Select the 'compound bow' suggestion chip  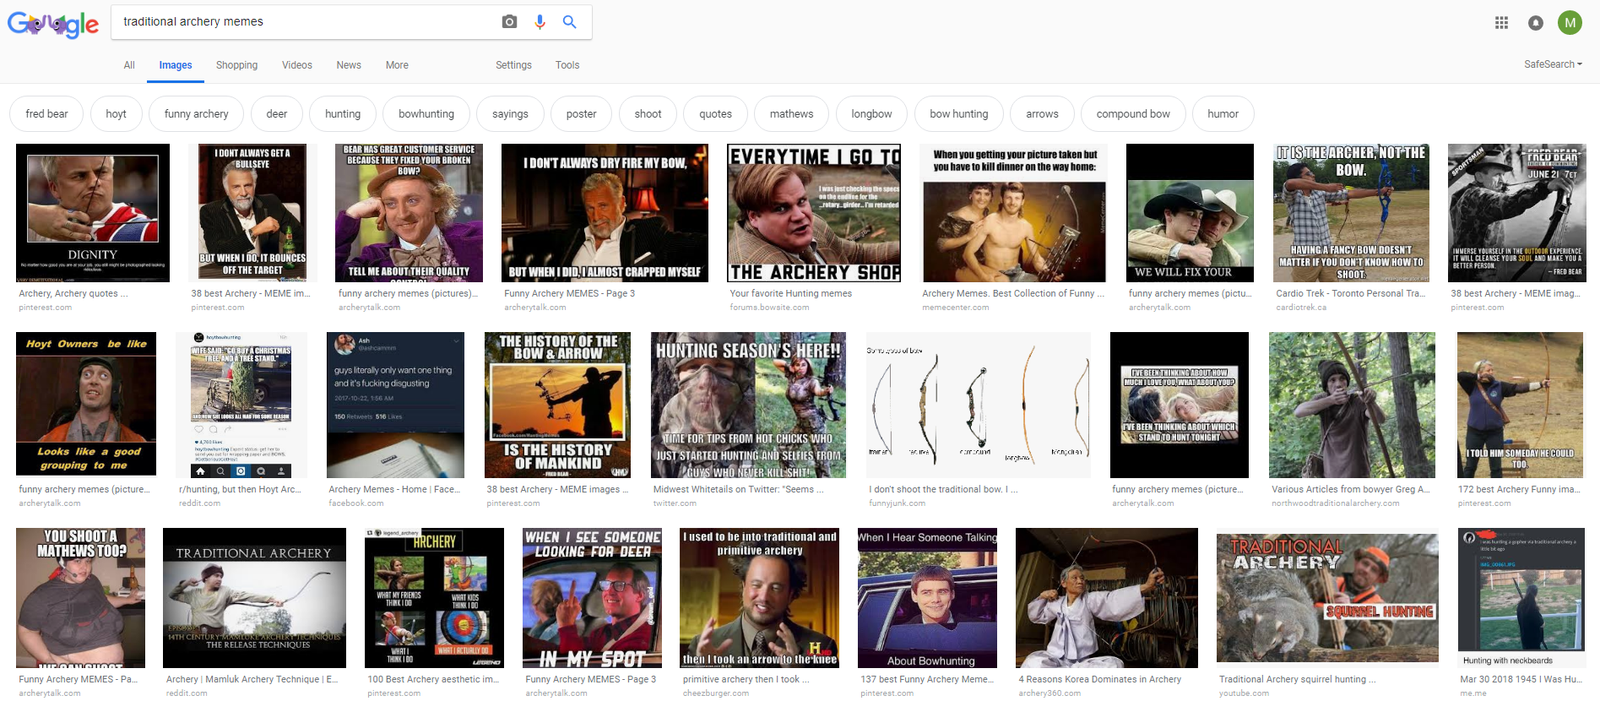1133,114
